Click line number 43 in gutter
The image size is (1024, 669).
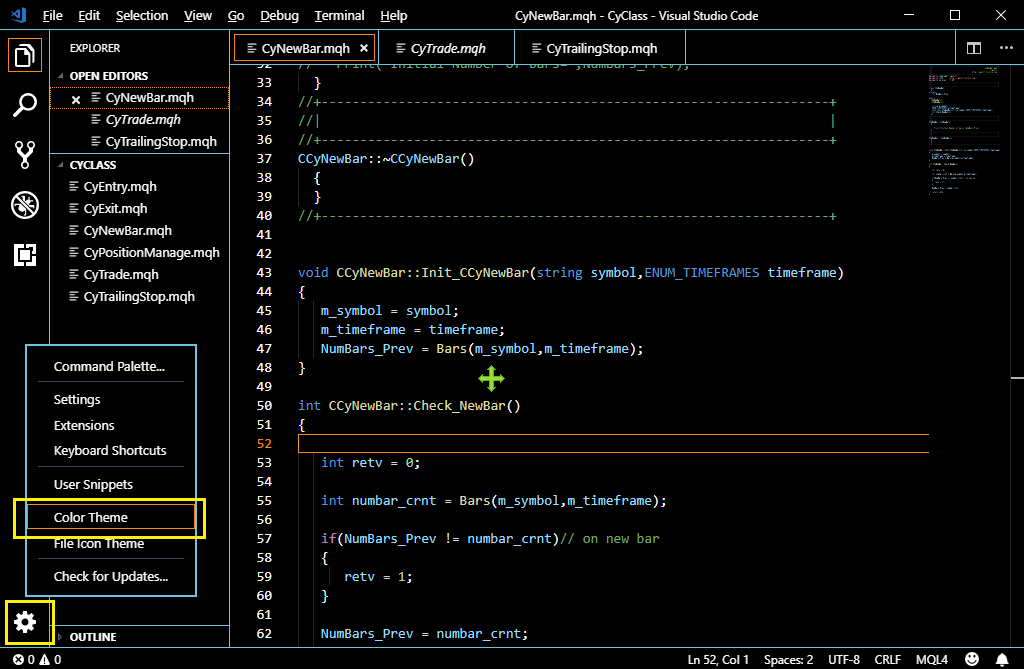click(x=264, y=272)
